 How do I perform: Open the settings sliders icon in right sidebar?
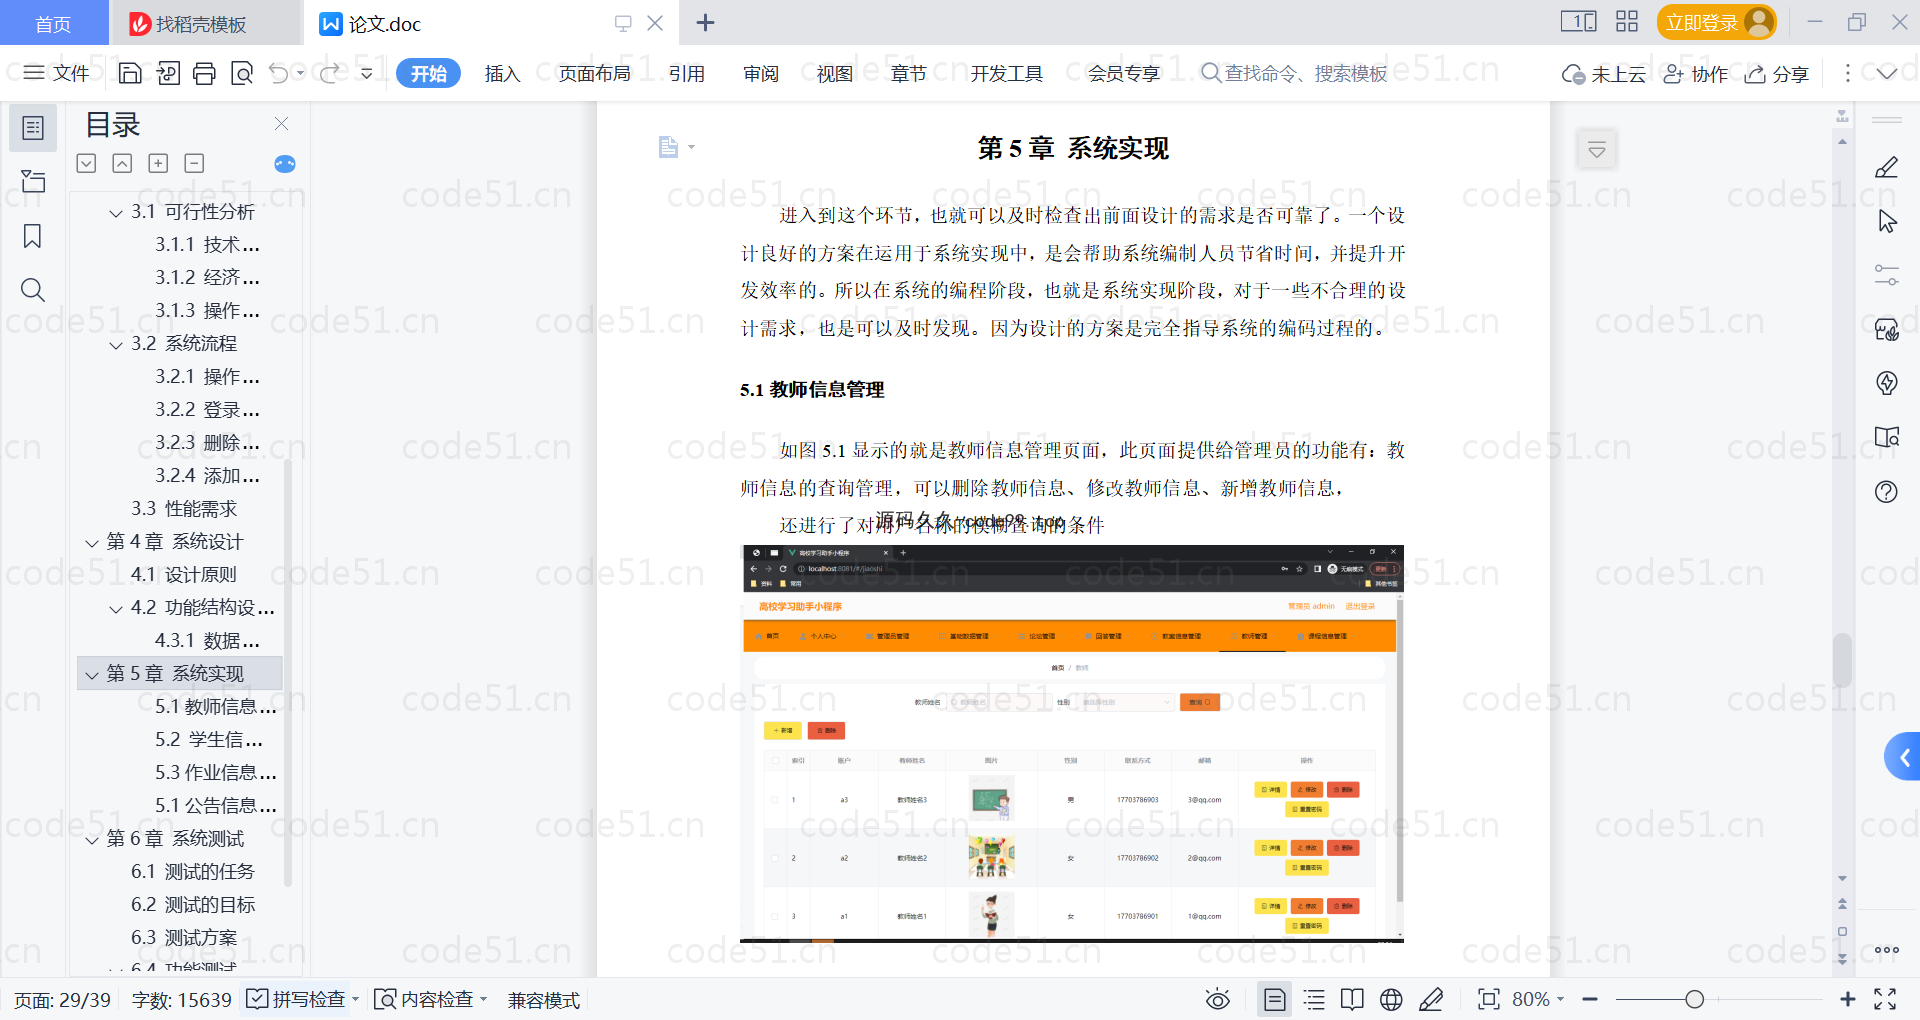click(x=1886, y=275)
